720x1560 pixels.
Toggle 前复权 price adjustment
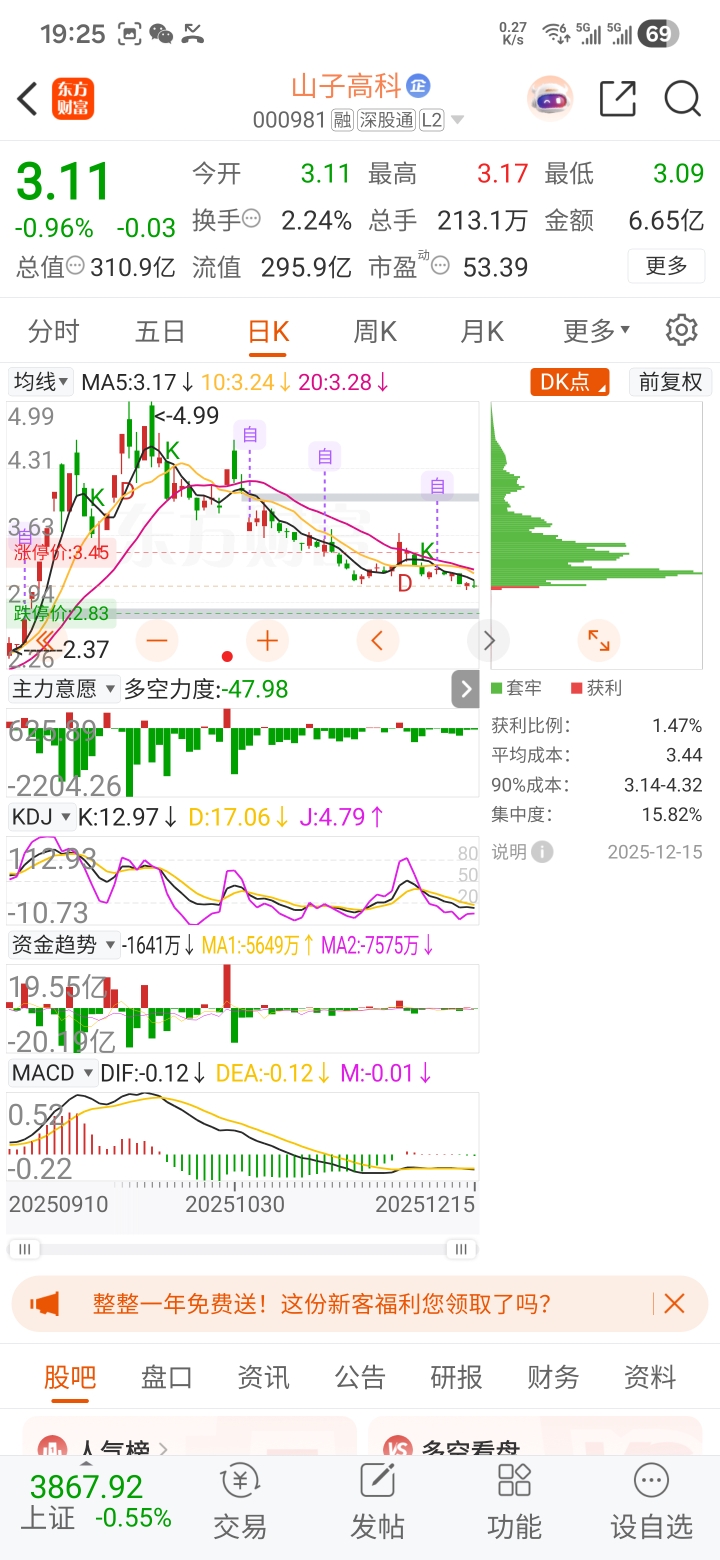671,382
